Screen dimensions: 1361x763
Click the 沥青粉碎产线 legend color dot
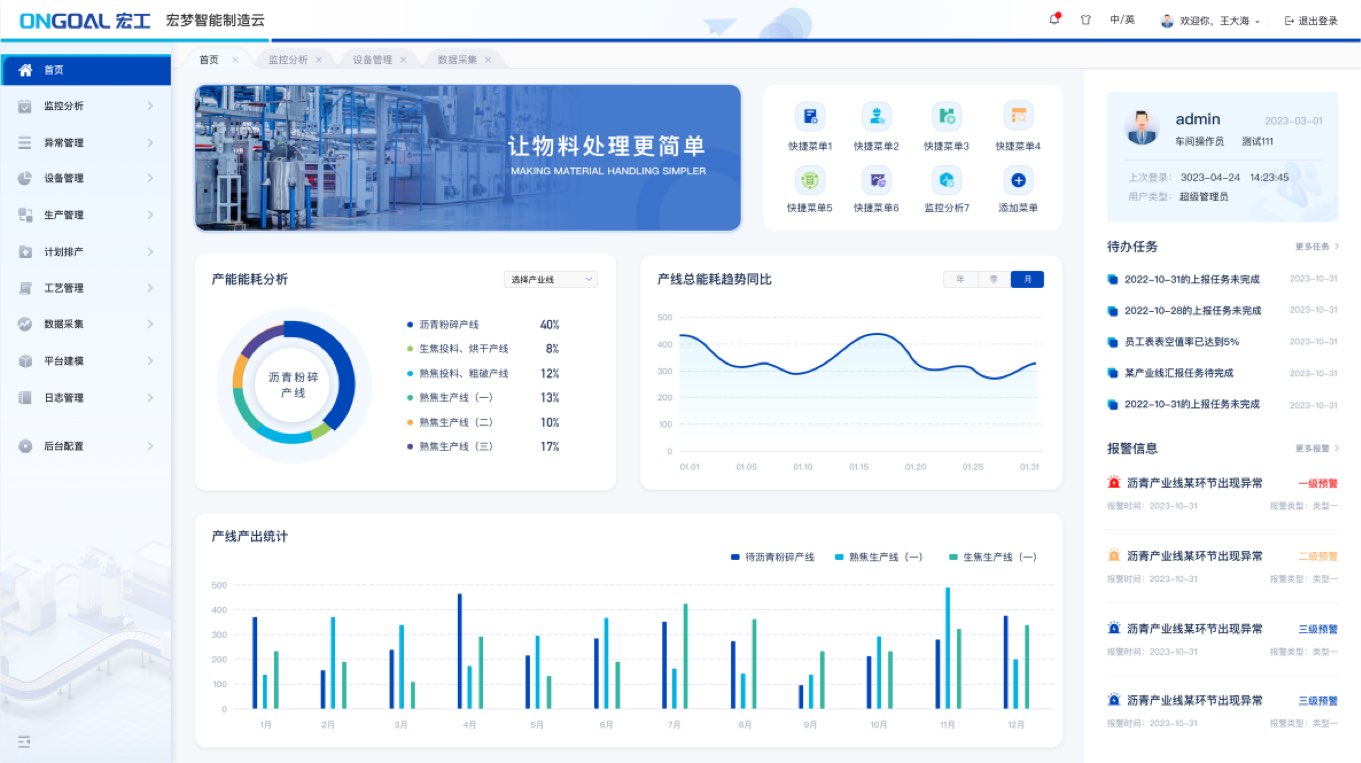tap(410, 325)
